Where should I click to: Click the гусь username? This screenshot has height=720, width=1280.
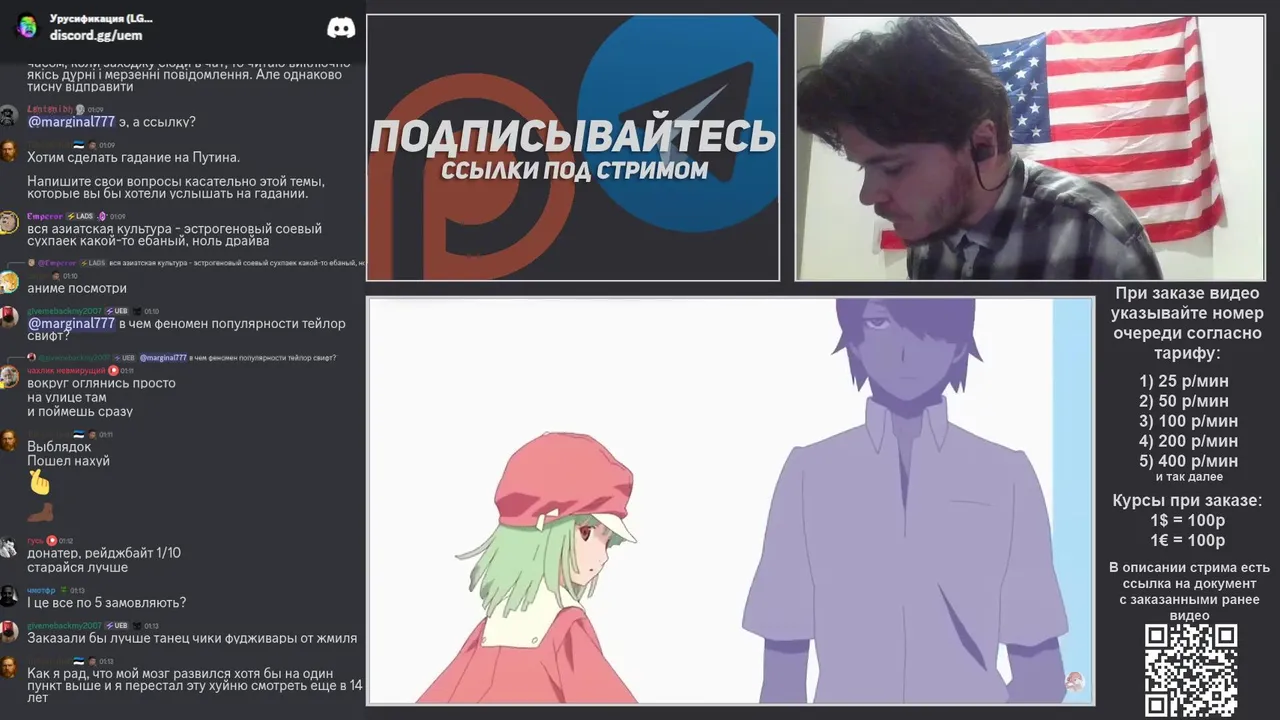tap(35, 540)
